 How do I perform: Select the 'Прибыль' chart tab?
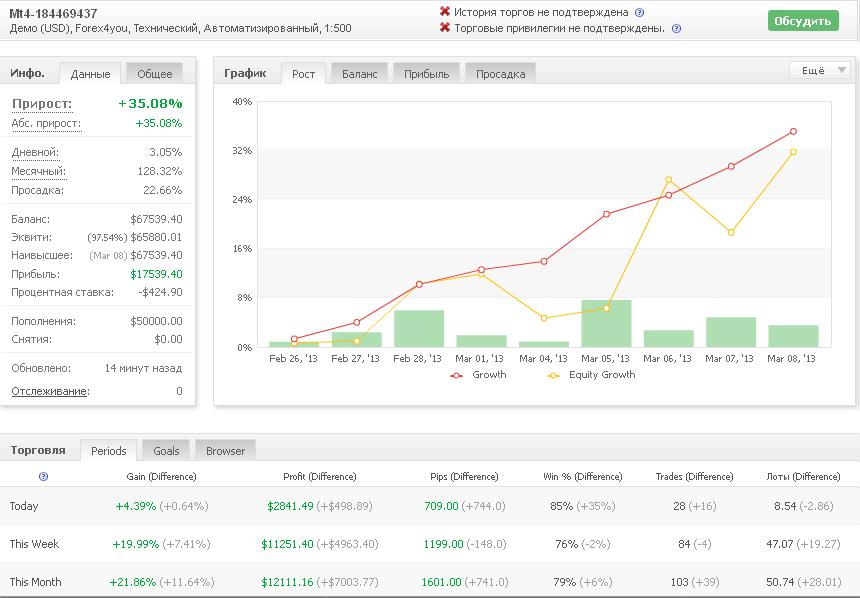tap(427, 74)
